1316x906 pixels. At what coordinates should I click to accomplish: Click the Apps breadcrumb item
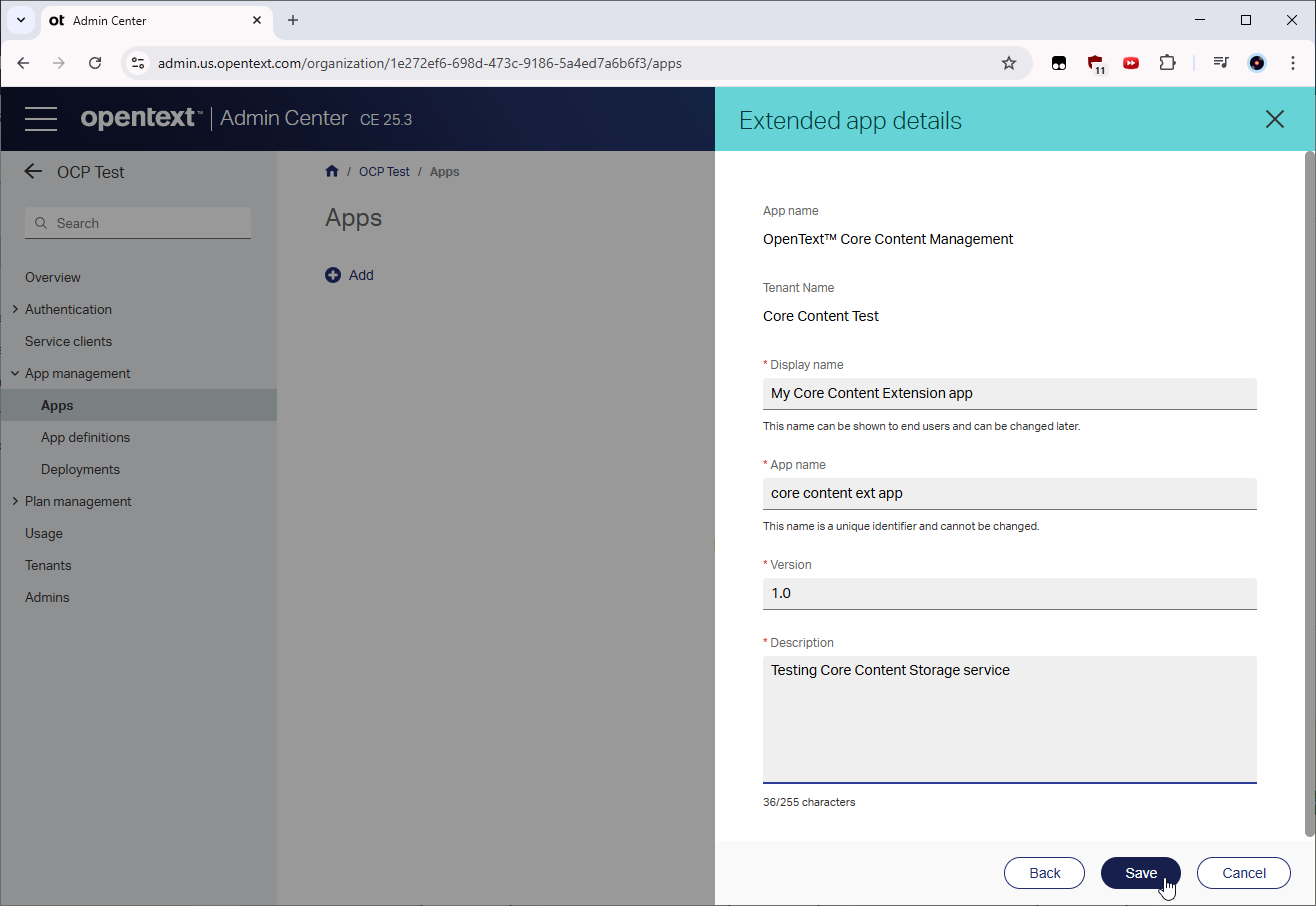(x=444, y=171)
